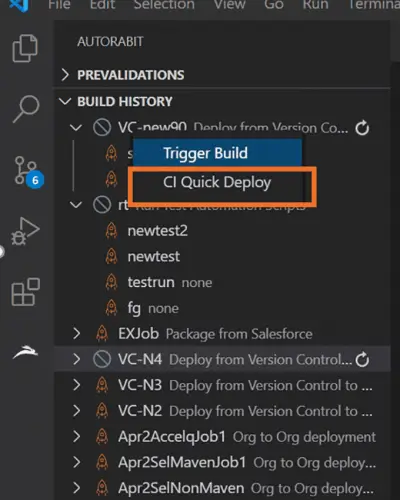Click refresh icon beside VC-N4
This screenshot has height=500, width=400.
pyautogui.click(x=362, y=359)
